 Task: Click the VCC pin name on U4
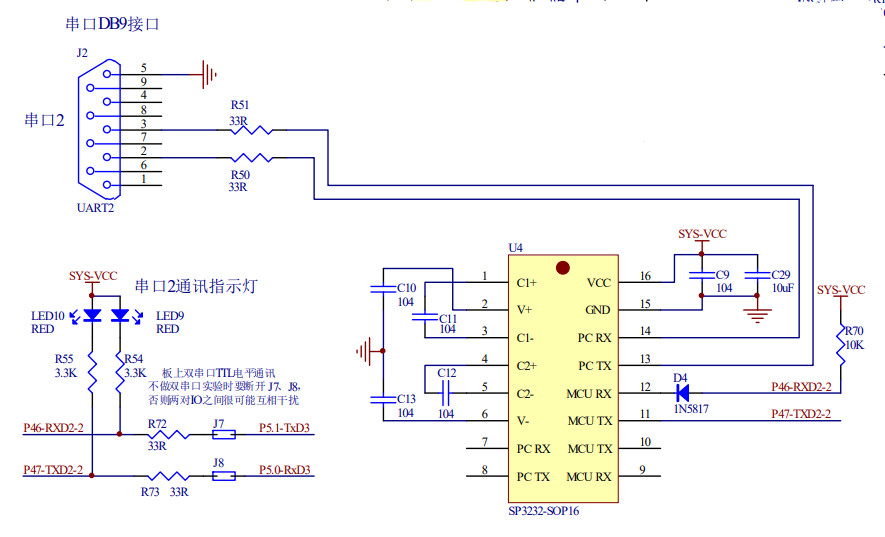click(x=599, y=283)
